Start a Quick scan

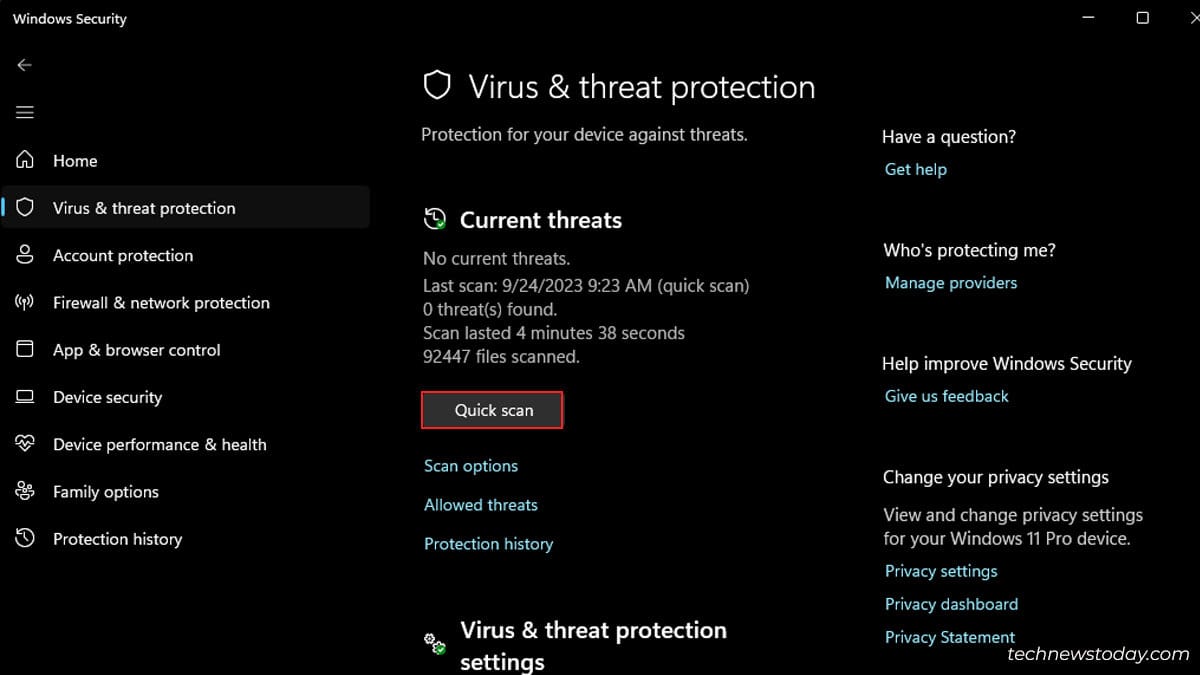492,410
